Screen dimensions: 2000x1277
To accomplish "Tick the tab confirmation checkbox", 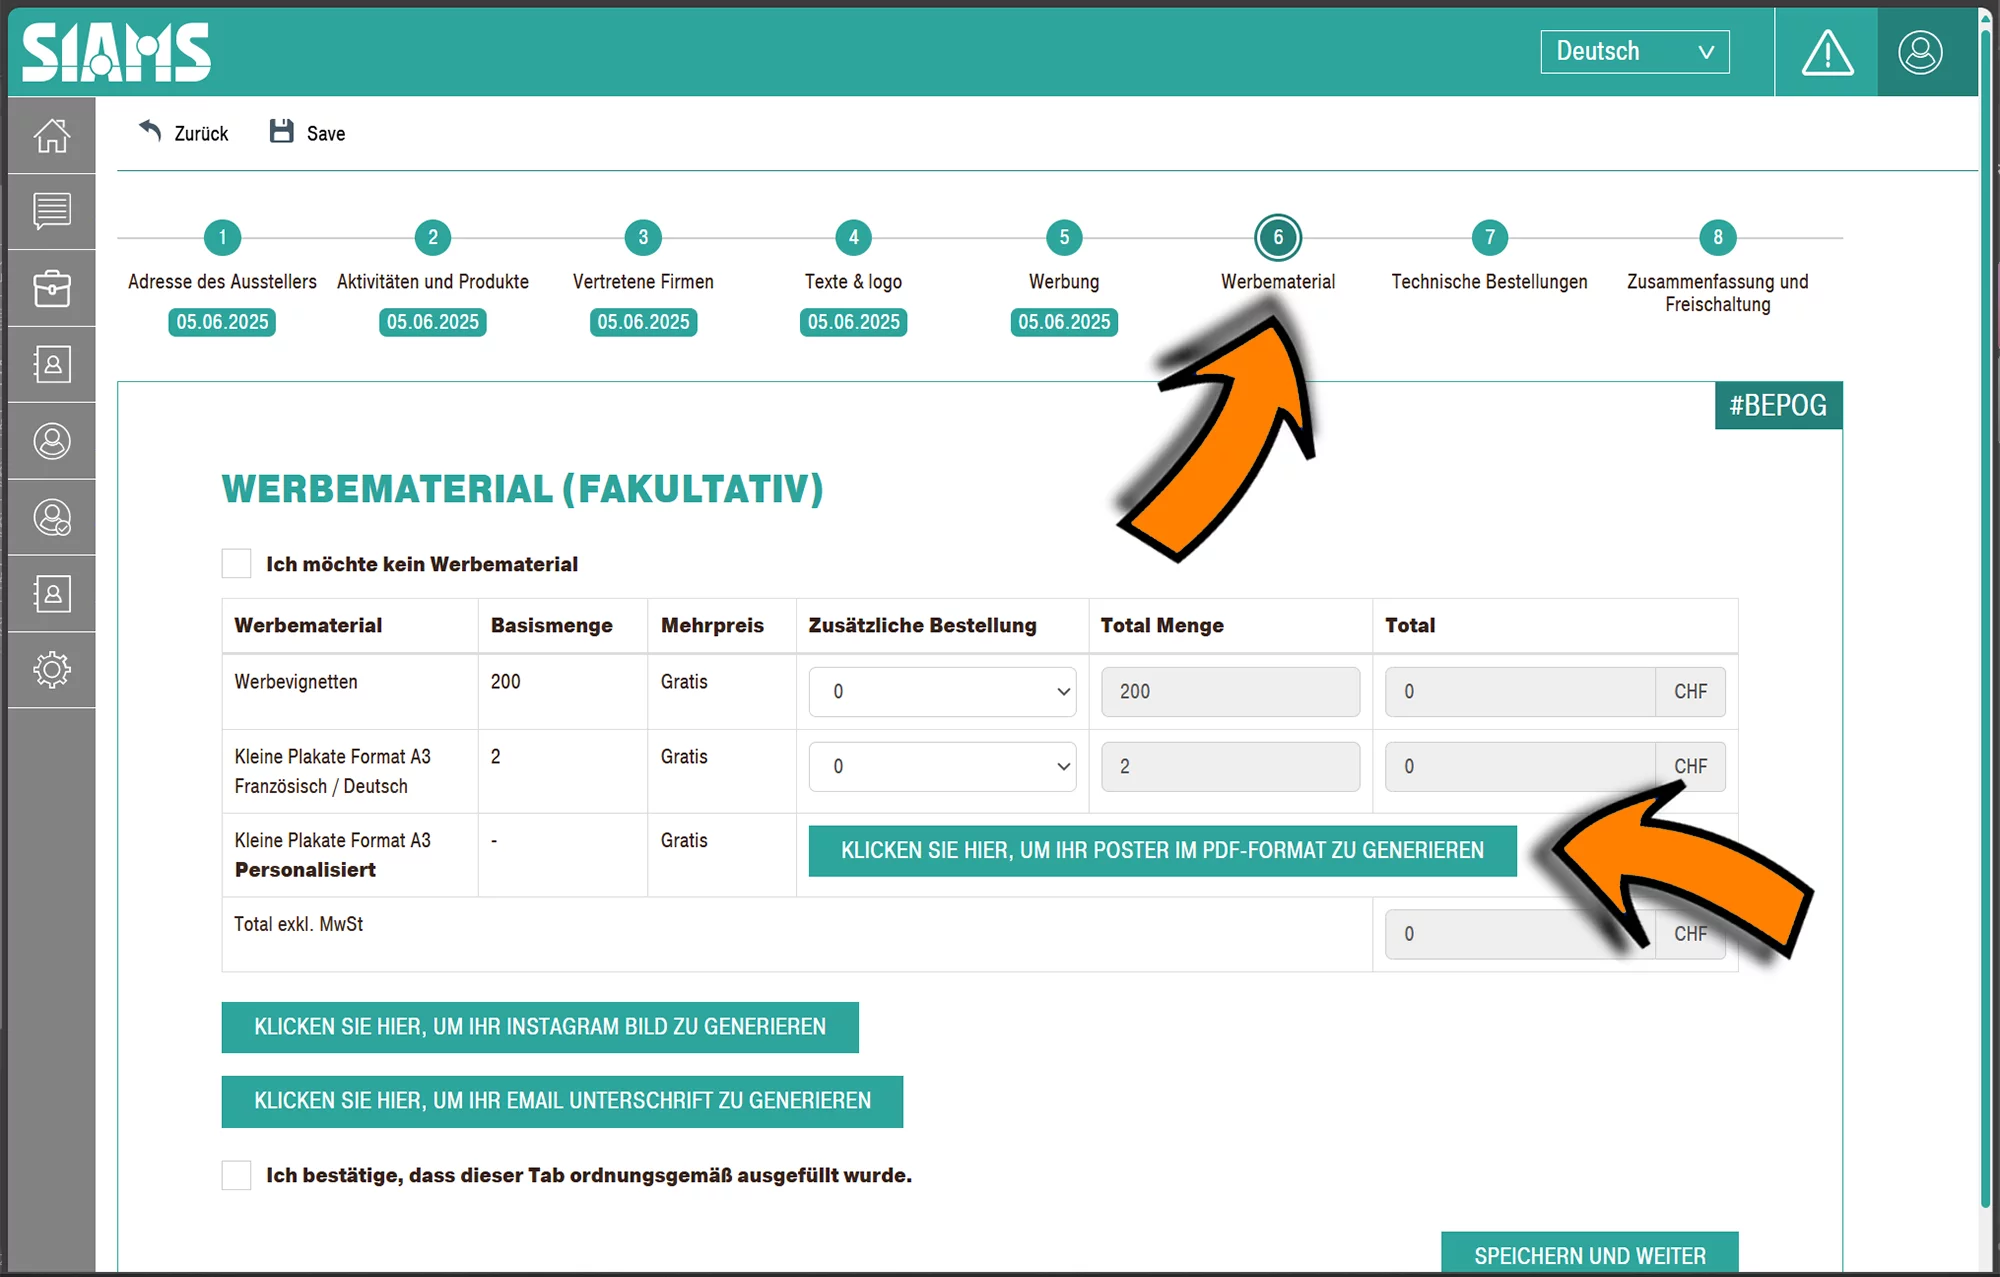I will tap(237, 1175).
